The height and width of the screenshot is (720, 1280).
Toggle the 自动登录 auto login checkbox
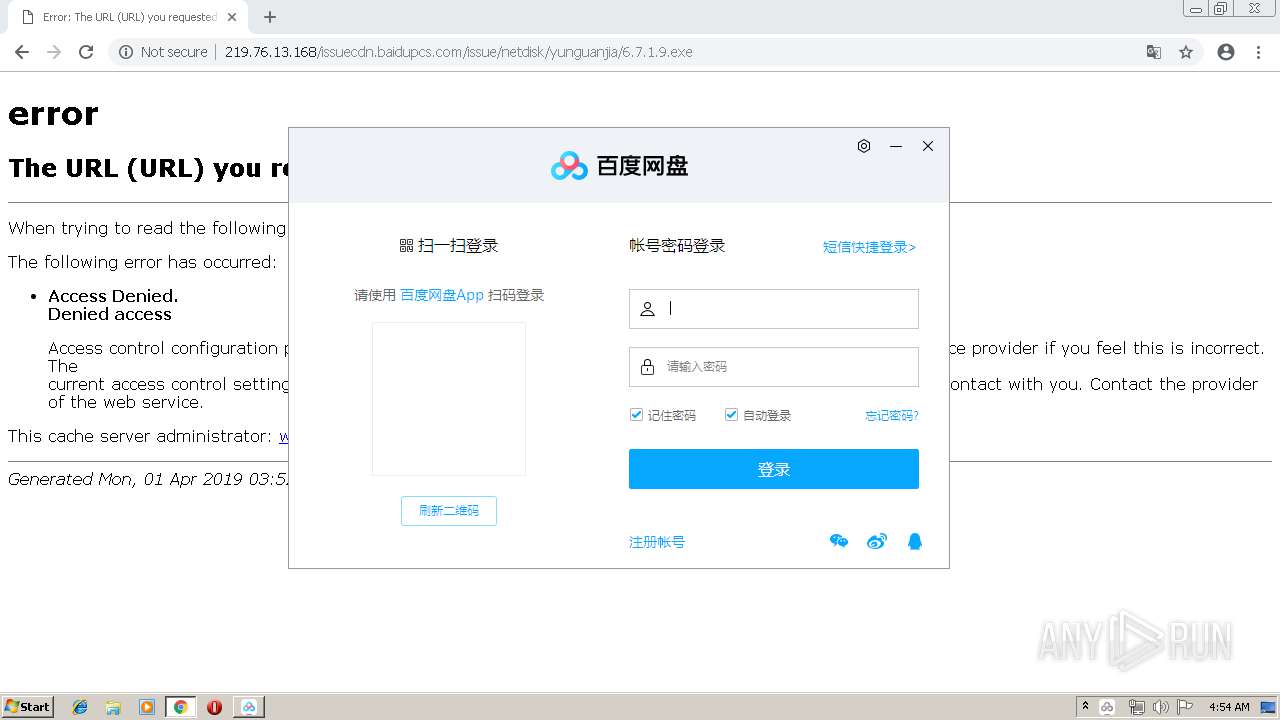731,415
